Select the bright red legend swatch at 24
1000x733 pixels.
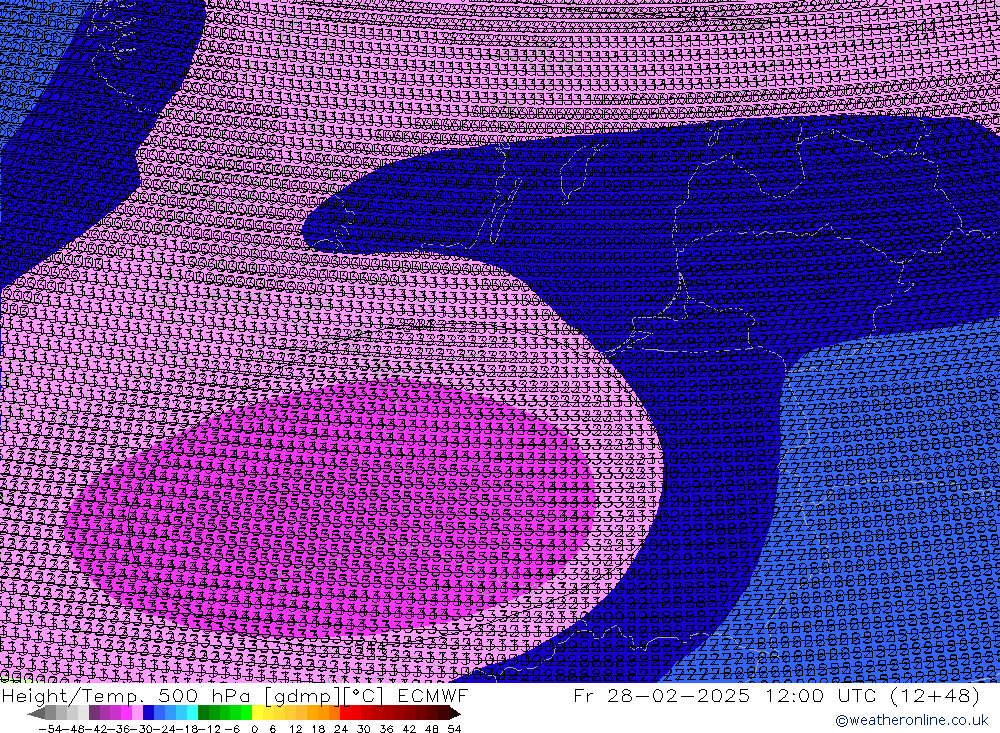[x=345, y=713]
